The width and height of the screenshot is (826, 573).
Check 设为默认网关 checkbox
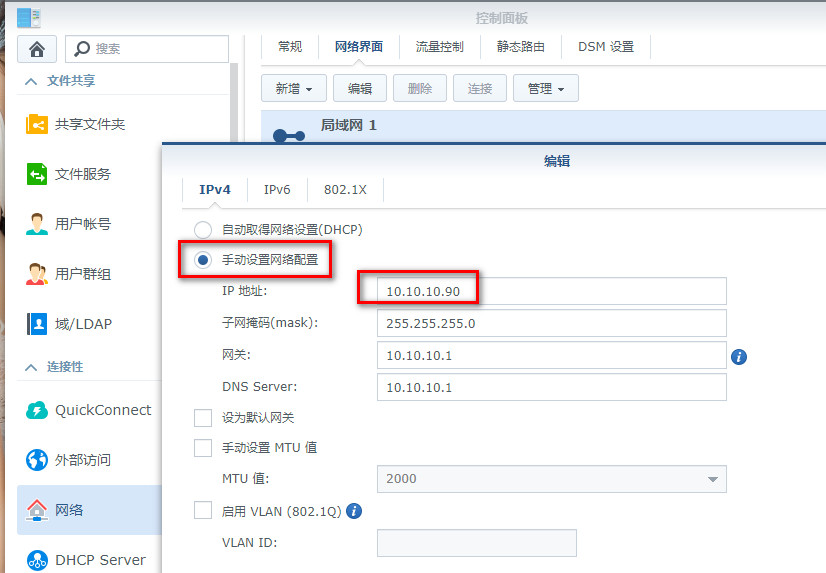click(203, 418)
